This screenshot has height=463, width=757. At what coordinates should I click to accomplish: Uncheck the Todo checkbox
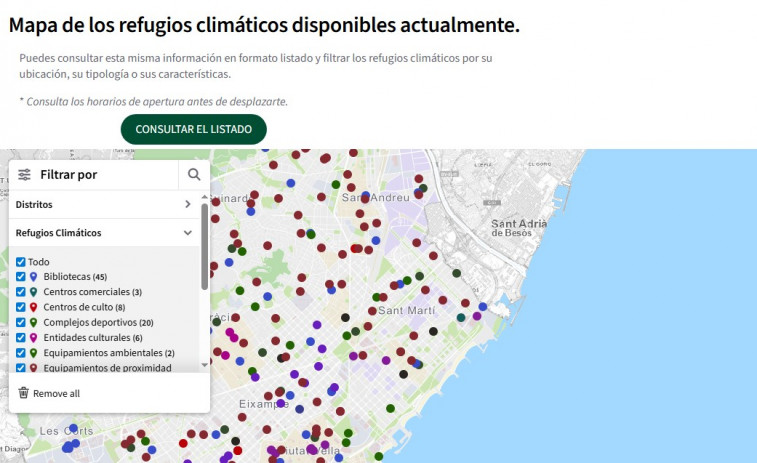[20, 262]
